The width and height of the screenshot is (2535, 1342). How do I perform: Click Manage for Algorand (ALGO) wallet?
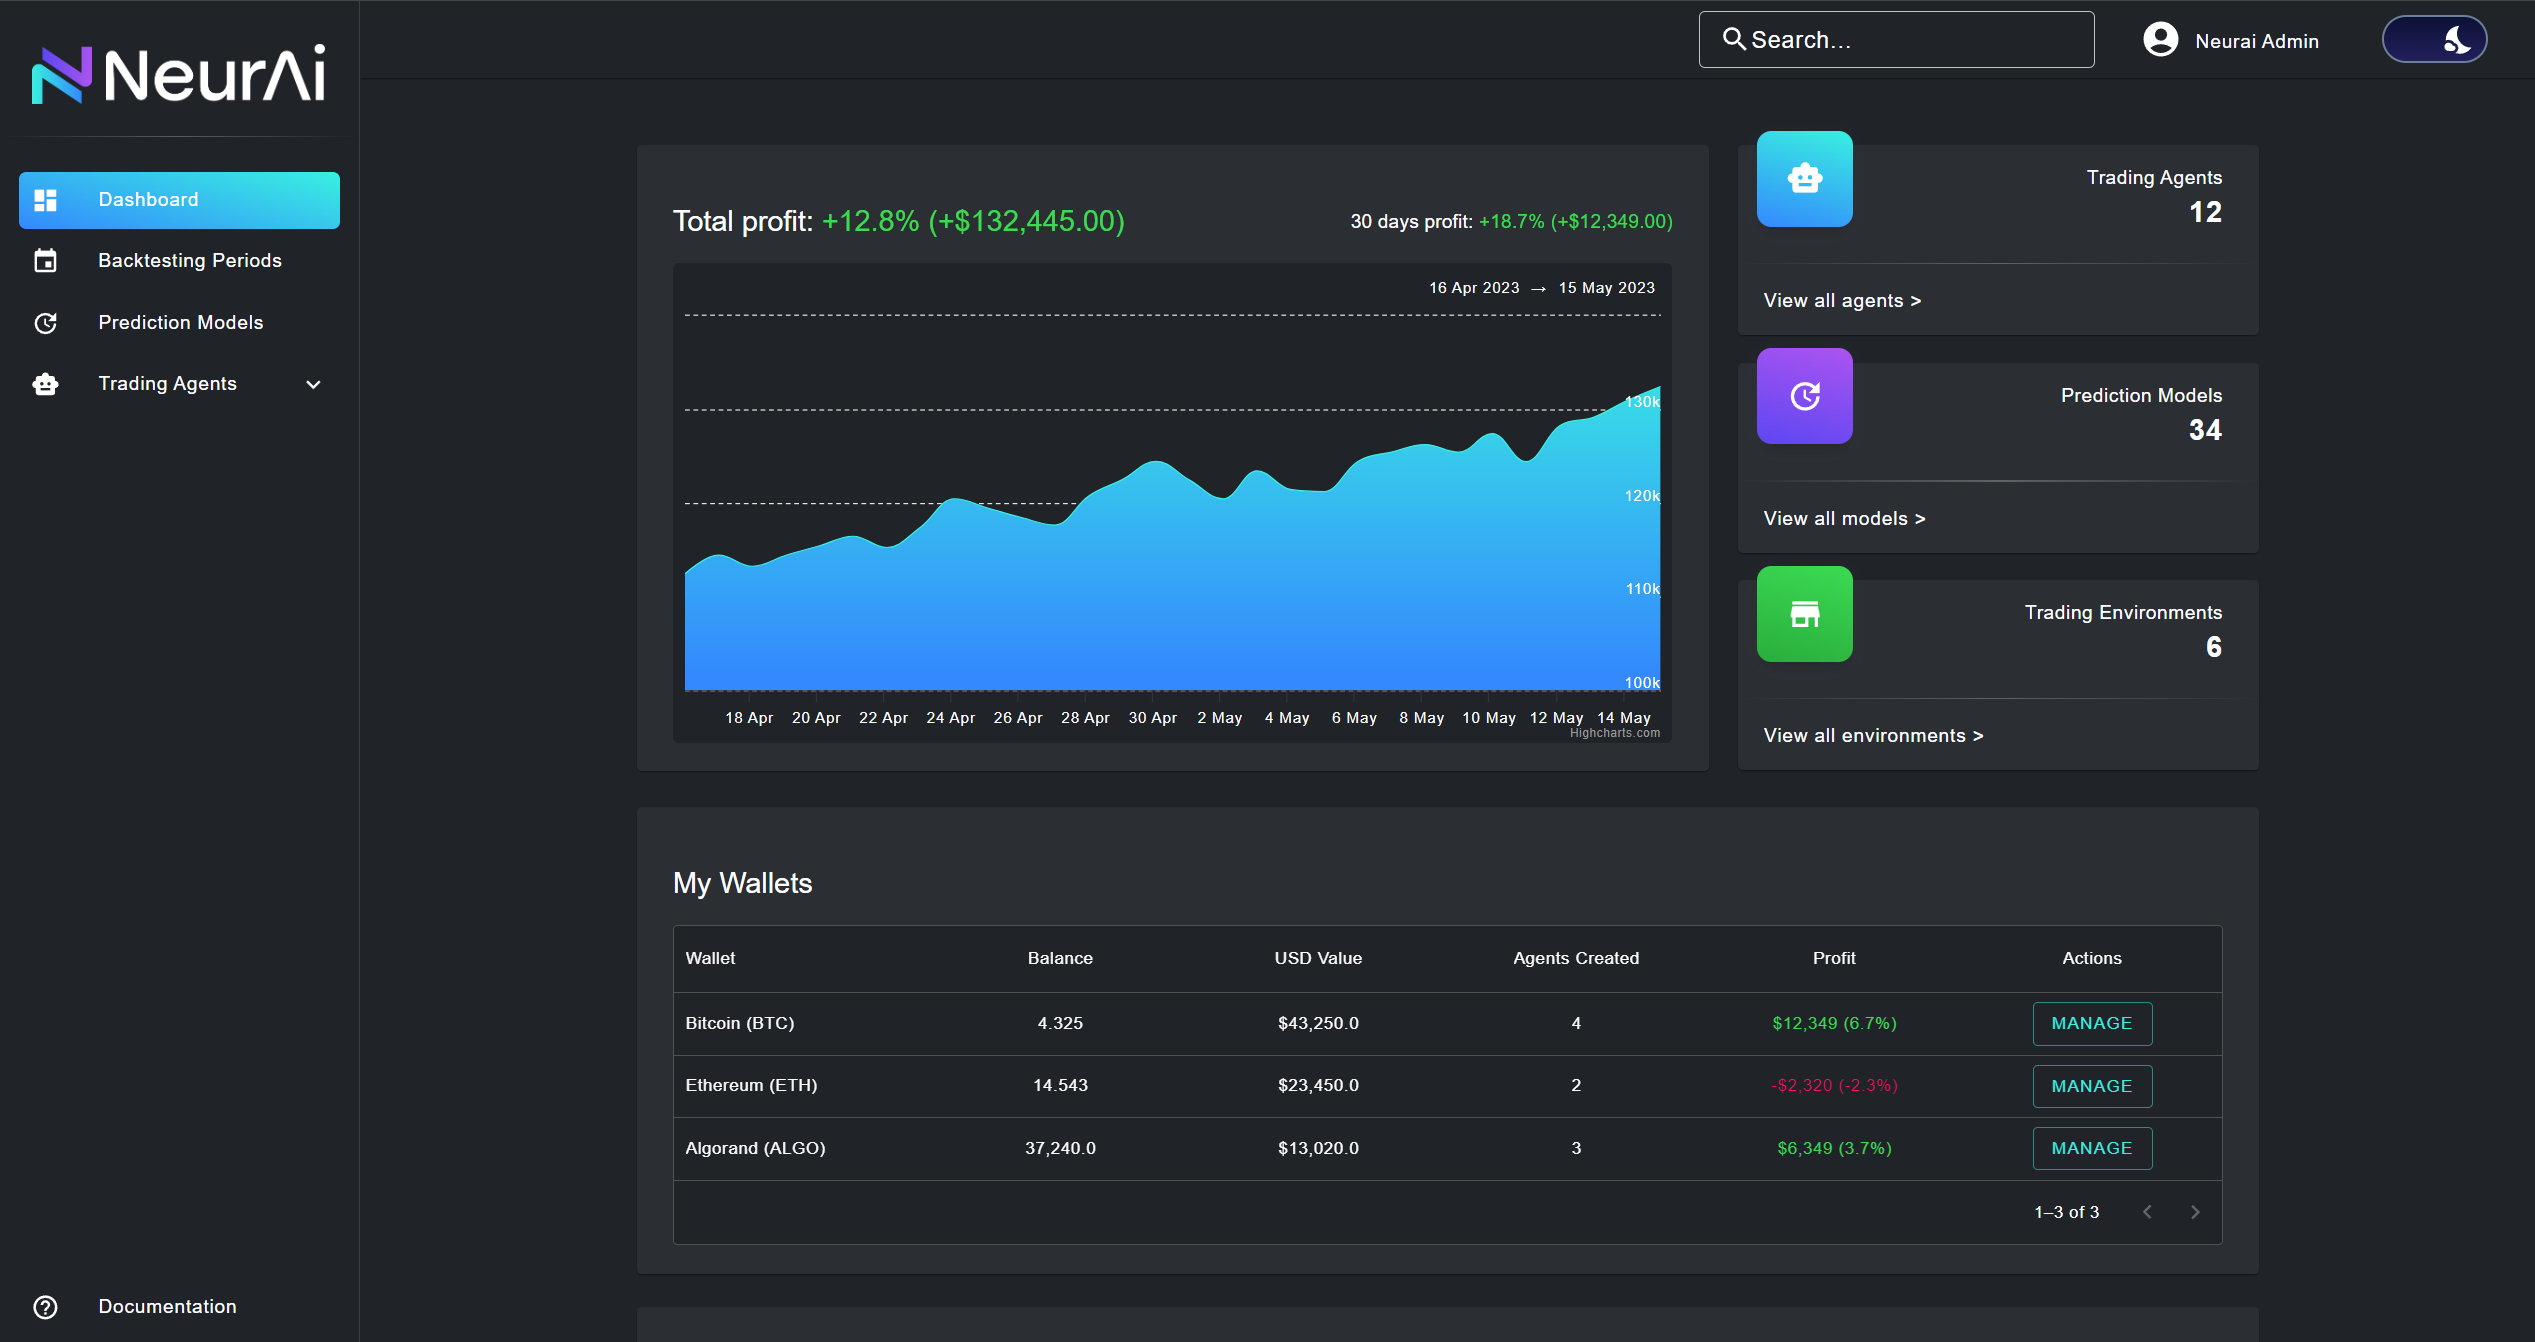pos(2092,1149)
